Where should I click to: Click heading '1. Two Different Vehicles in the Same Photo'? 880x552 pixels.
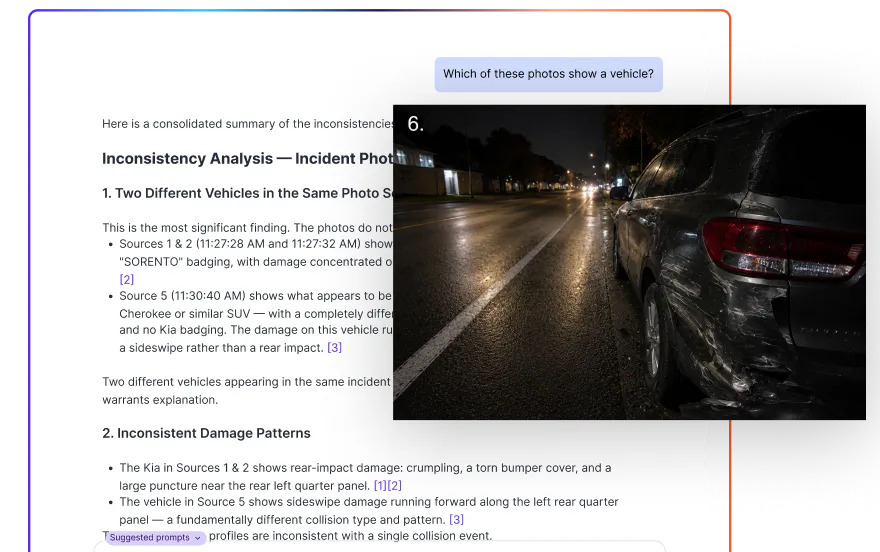pyautogui.click(x=248, y=194)
